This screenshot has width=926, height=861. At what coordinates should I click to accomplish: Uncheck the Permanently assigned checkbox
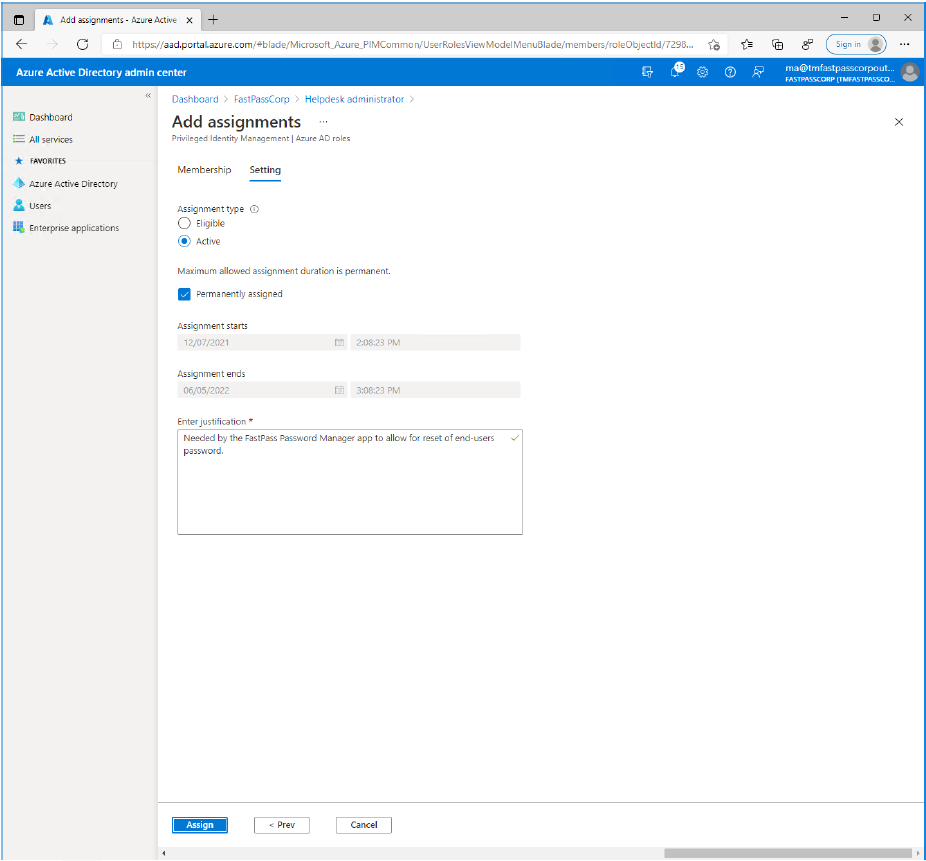[x=184, y=294]
